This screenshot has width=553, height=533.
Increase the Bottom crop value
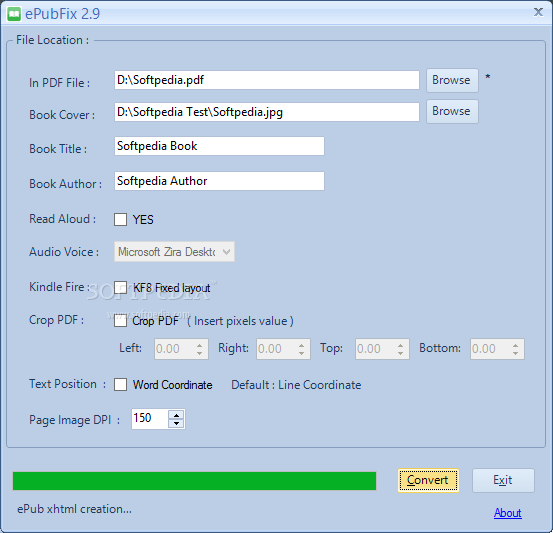(x=516, y=345)
